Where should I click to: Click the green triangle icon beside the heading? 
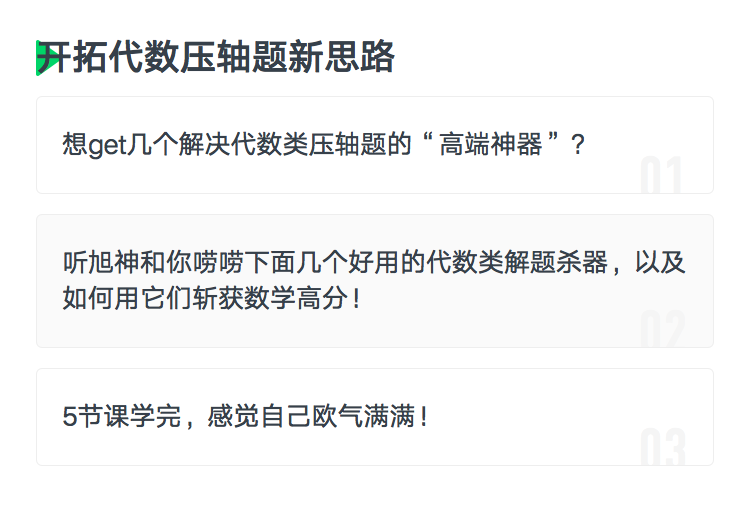[x=47, y=58]
